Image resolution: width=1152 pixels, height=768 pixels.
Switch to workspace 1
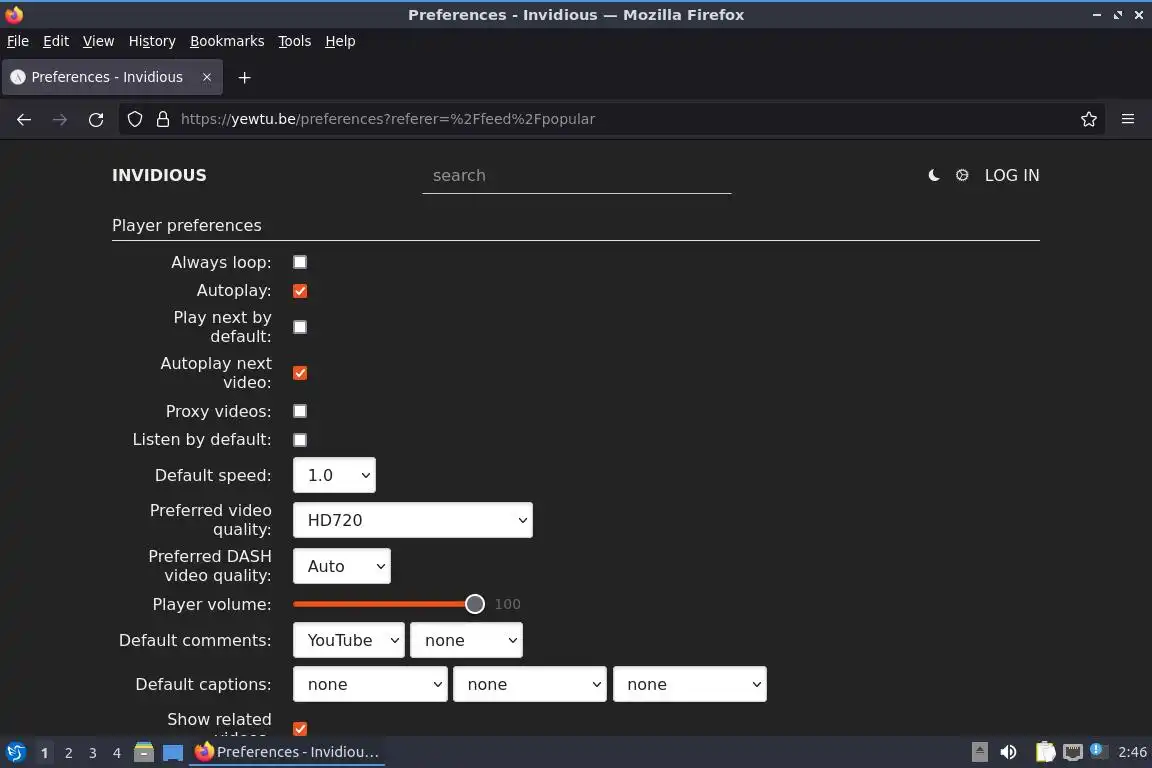[44, 753]
